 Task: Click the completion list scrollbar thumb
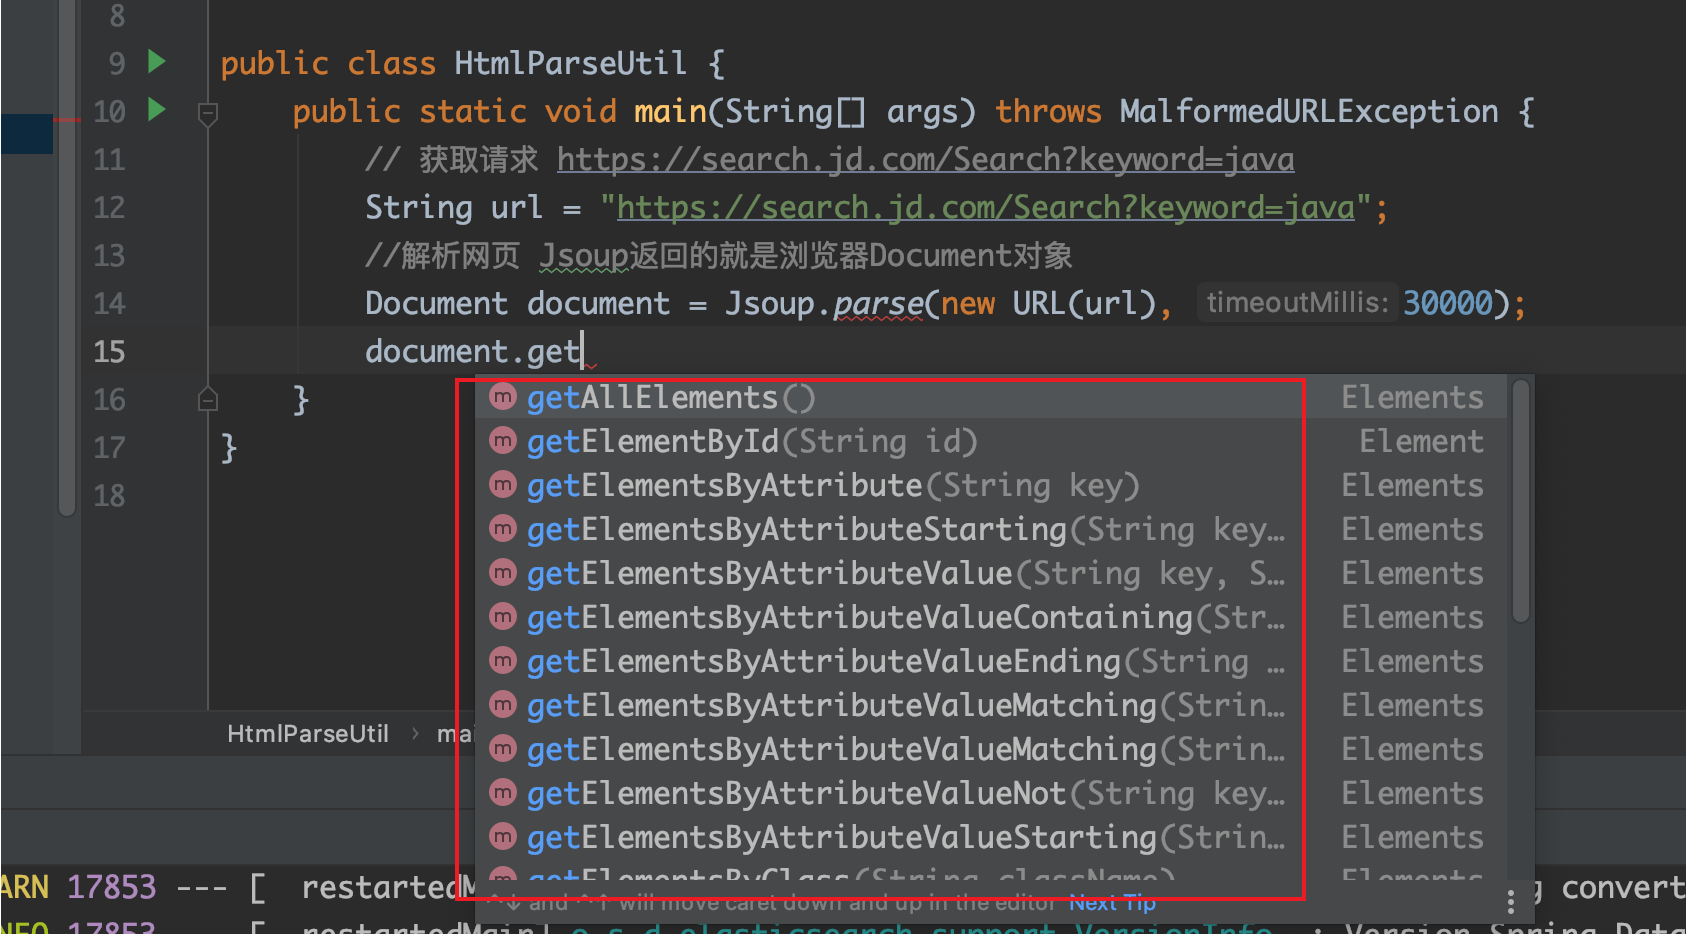[1521, 500]
